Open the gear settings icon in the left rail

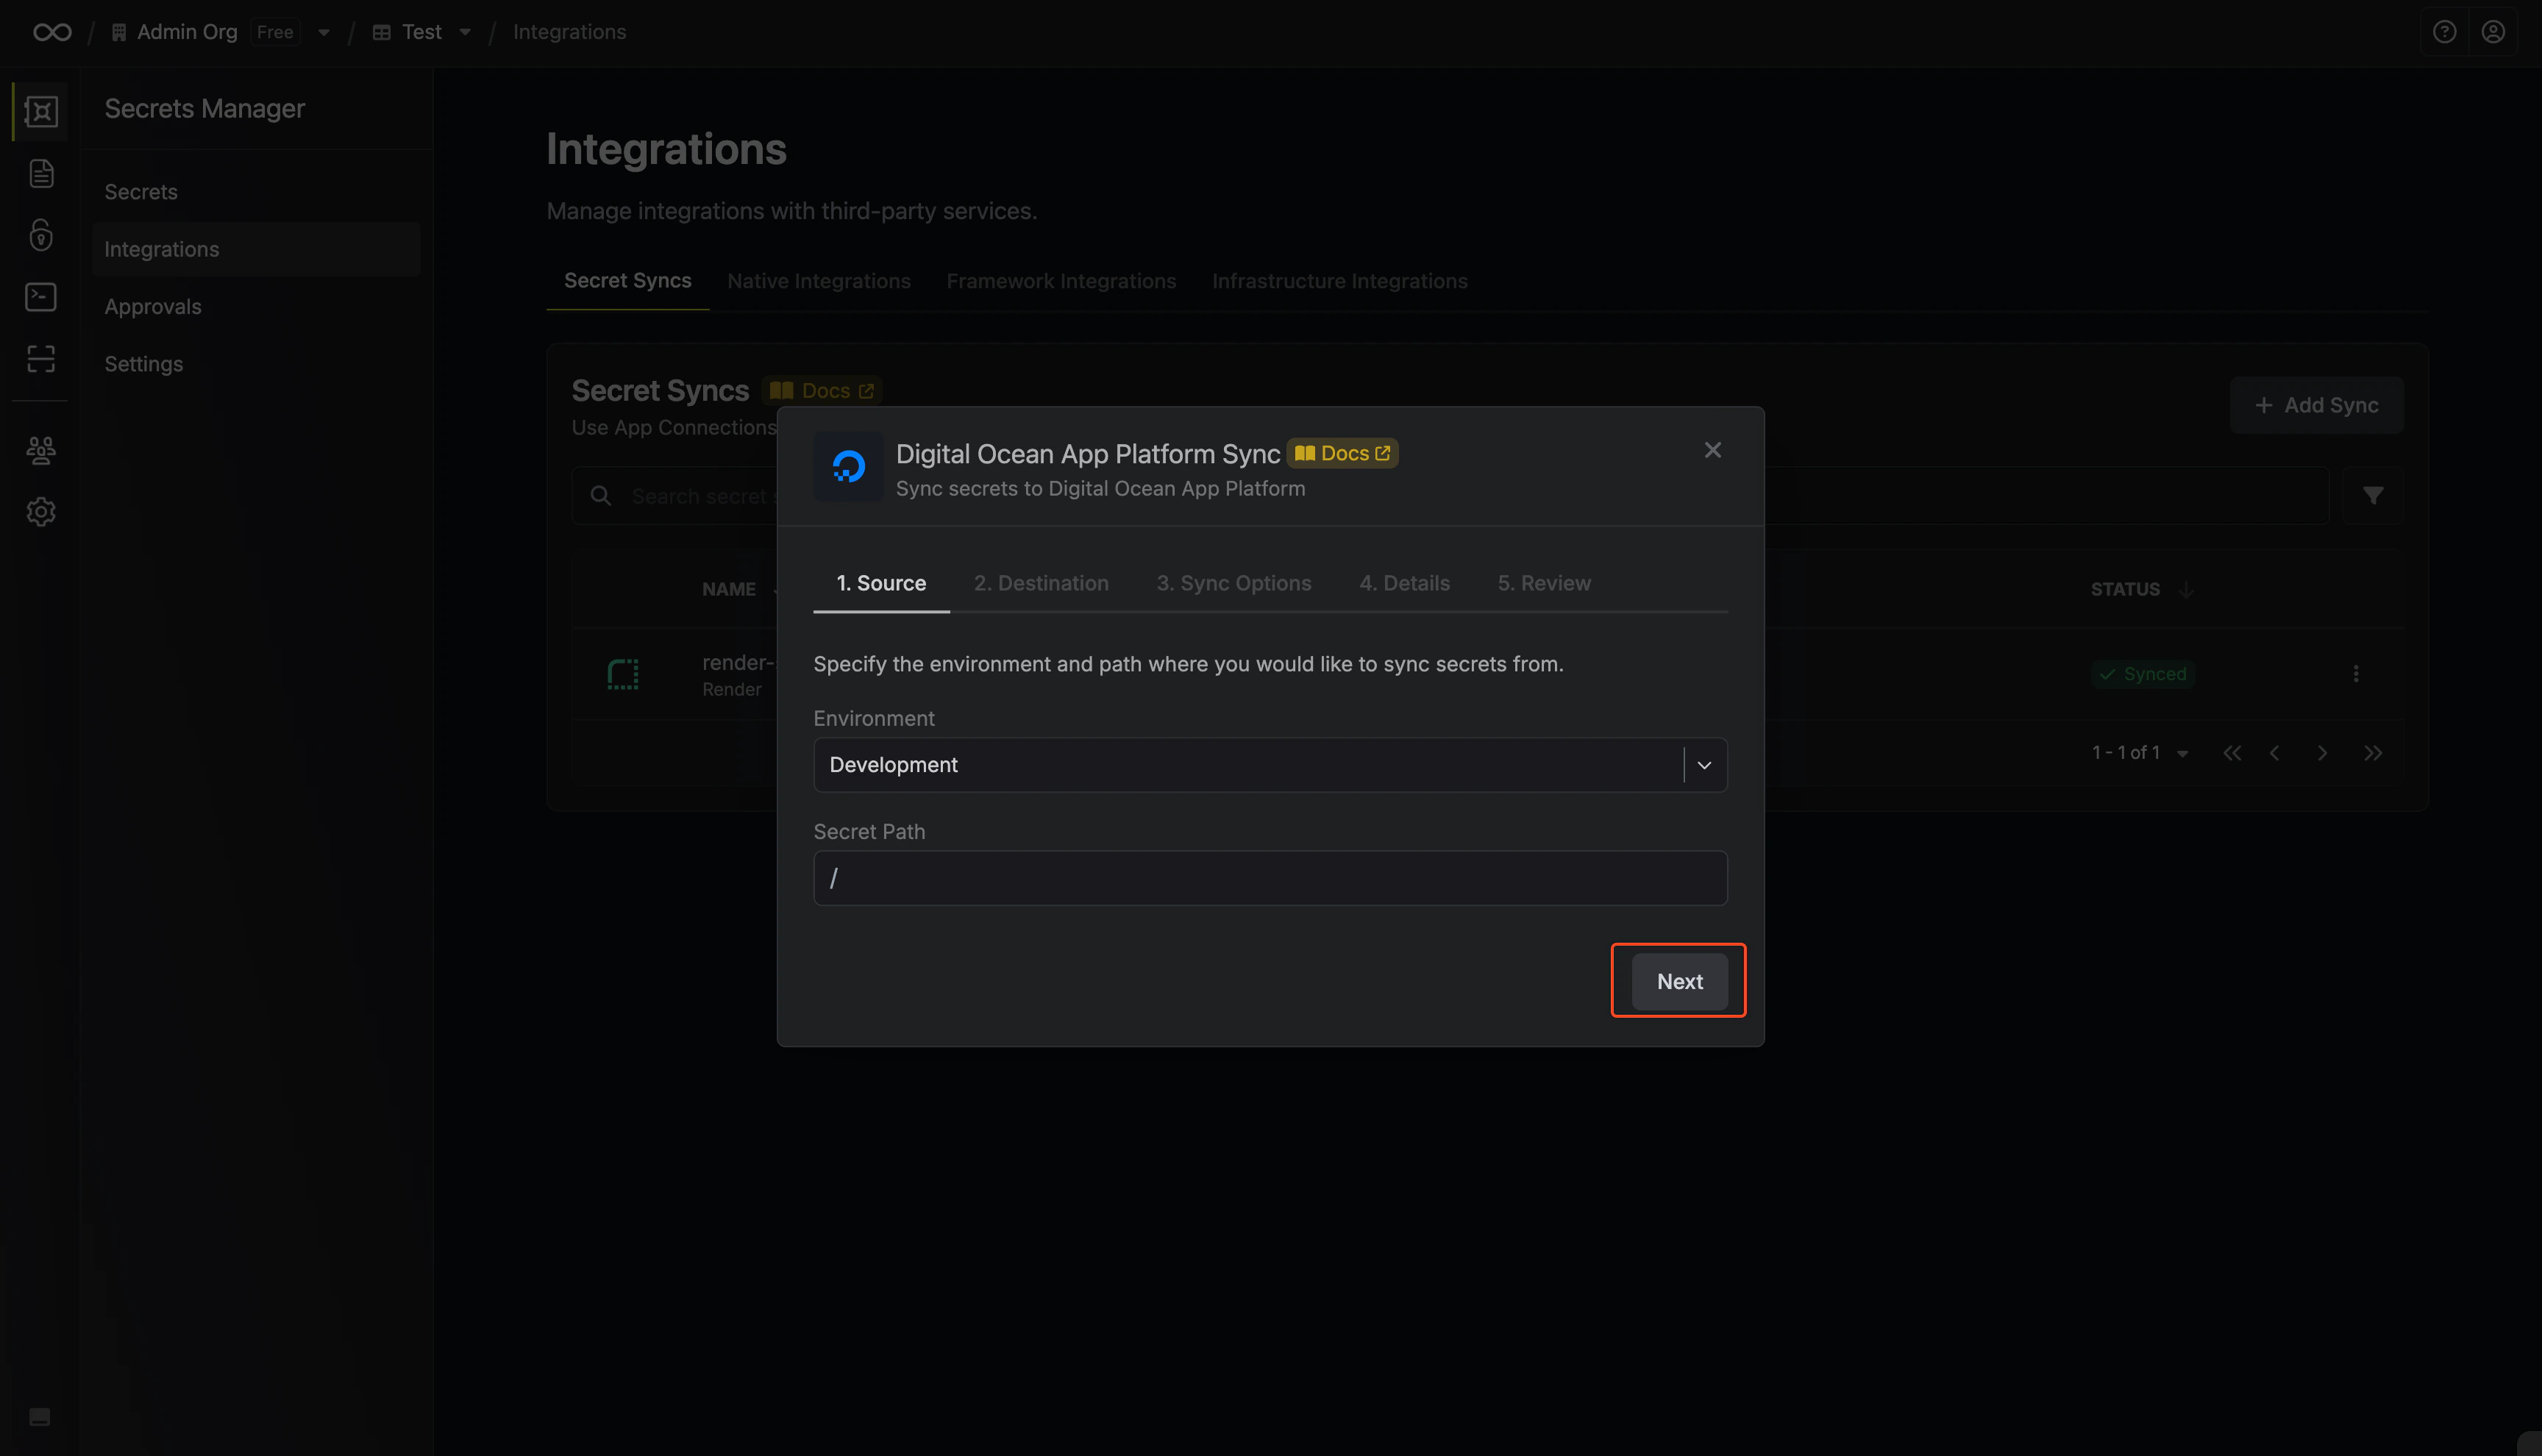pos(41,512)
